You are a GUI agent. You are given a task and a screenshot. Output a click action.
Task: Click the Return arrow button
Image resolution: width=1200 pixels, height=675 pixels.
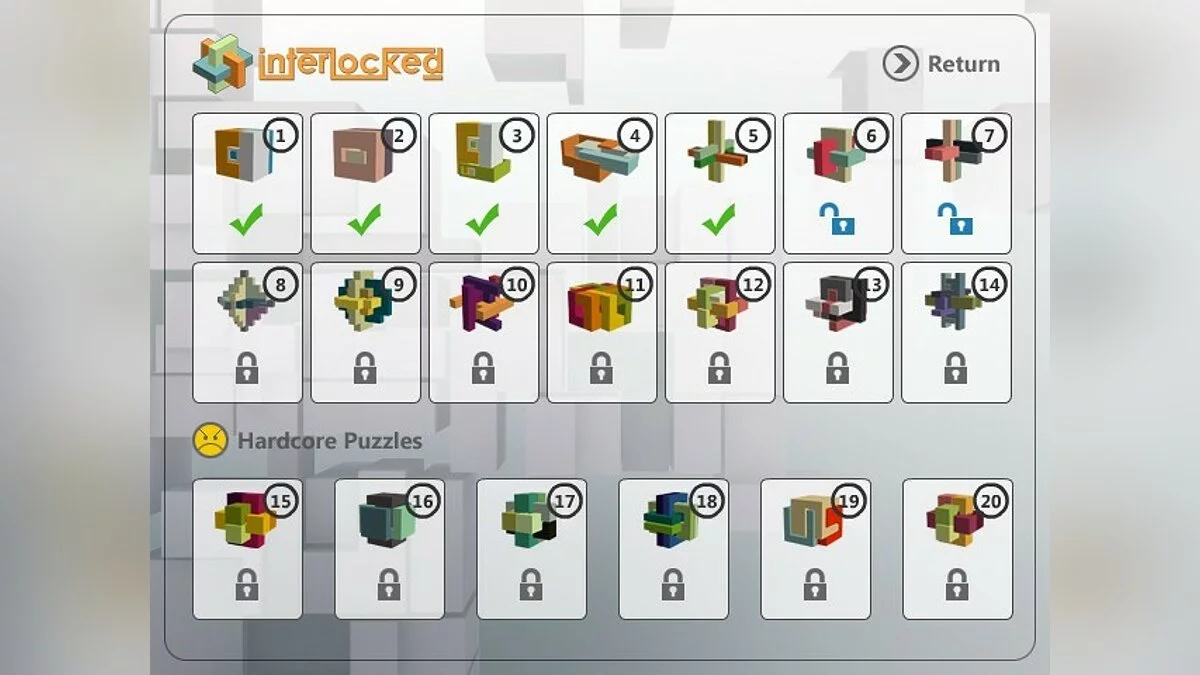(x=900, y=64)
